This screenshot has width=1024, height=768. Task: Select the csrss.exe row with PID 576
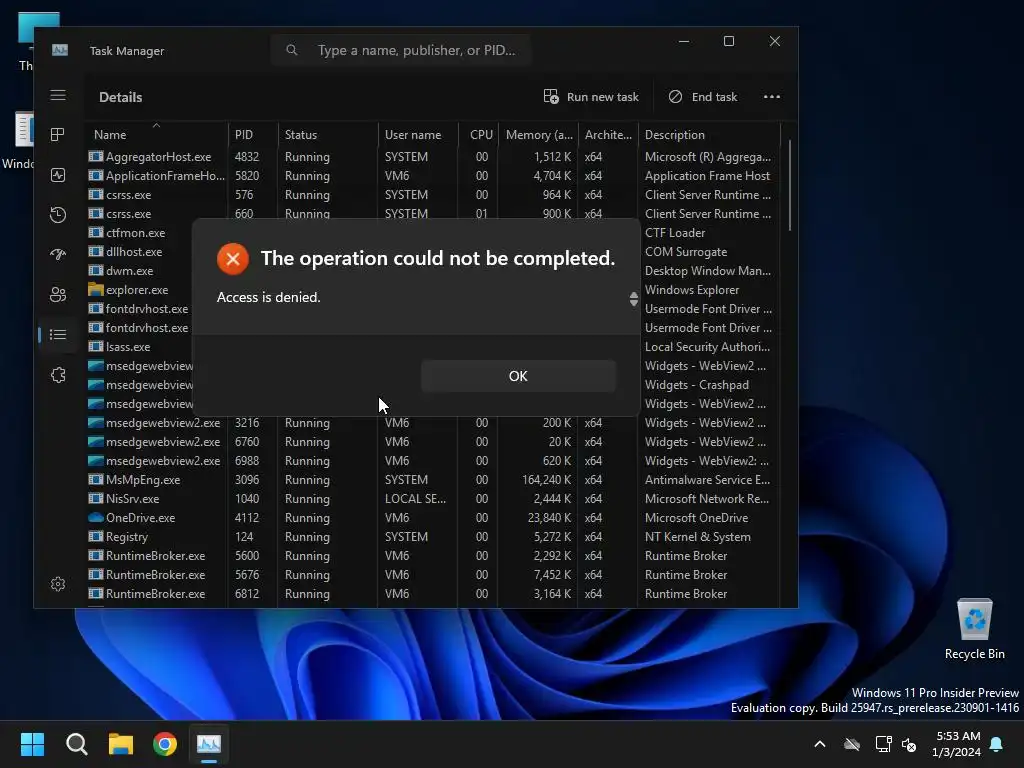pyautogui.click(x=432, y=195)
